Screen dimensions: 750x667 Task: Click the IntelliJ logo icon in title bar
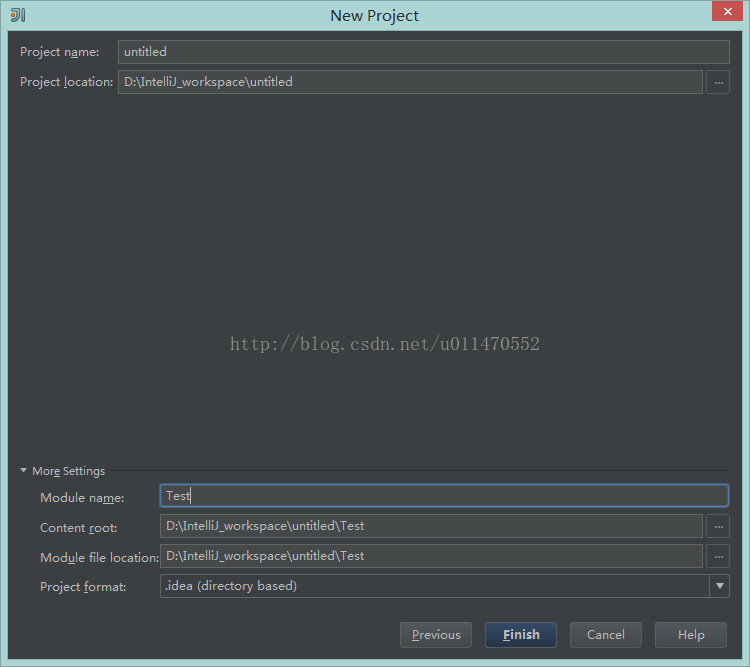click(18, 15)
